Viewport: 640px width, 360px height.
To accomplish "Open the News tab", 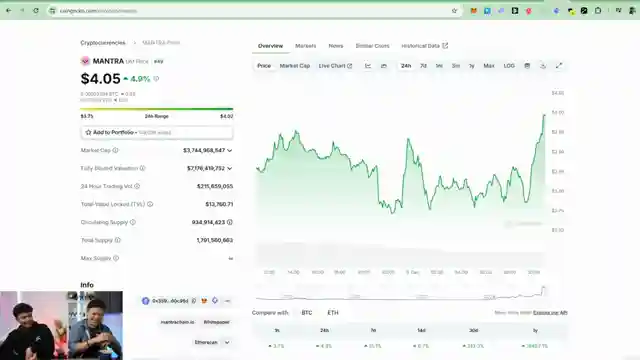I will coord(336,46).
